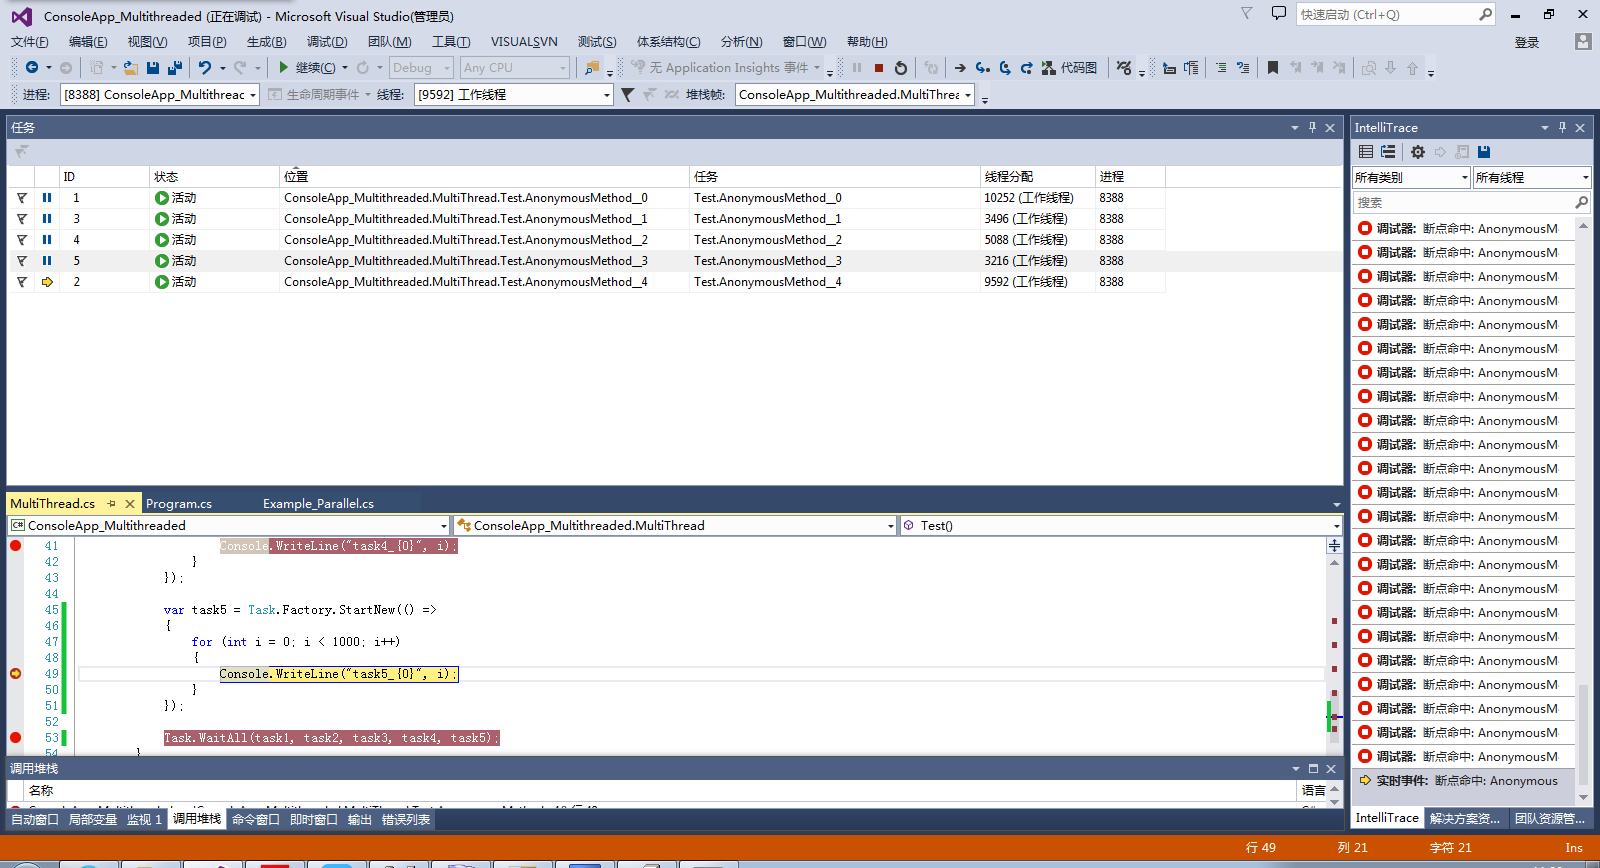Toggle flag on task row ID 2
1600x868 pixels.
[x=22, y=282]
